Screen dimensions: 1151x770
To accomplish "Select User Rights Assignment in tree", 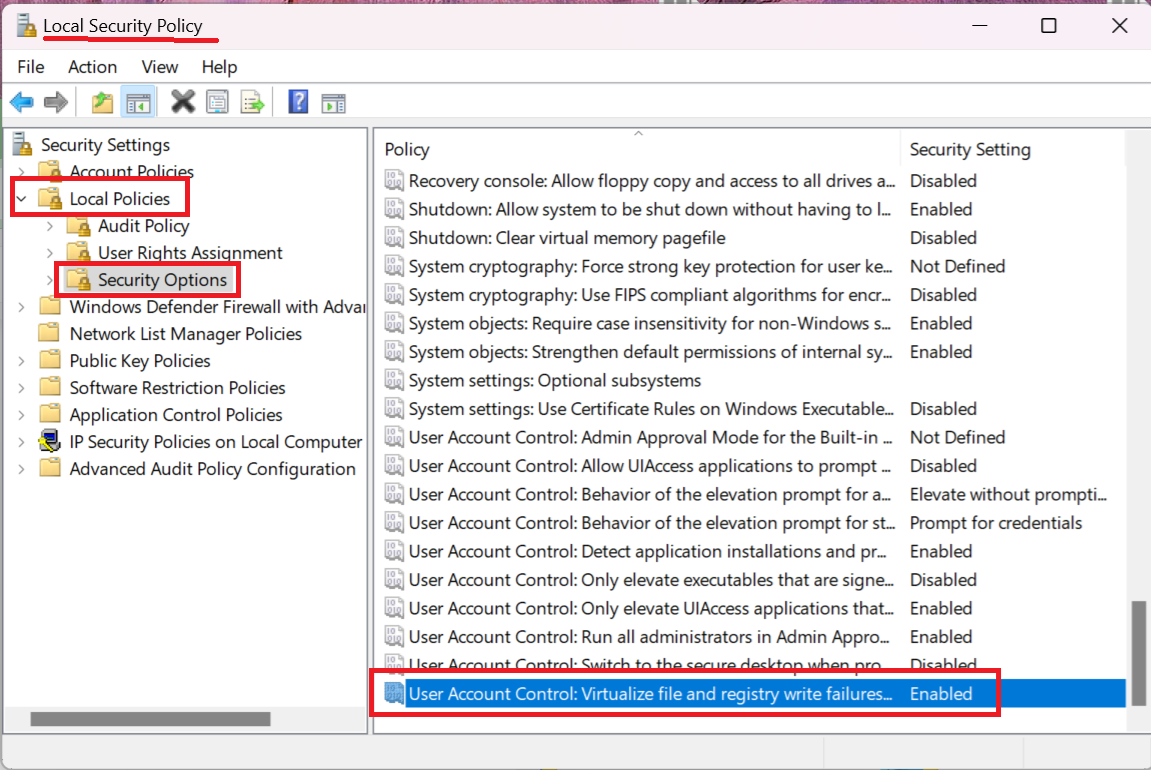I will point(190,253).
